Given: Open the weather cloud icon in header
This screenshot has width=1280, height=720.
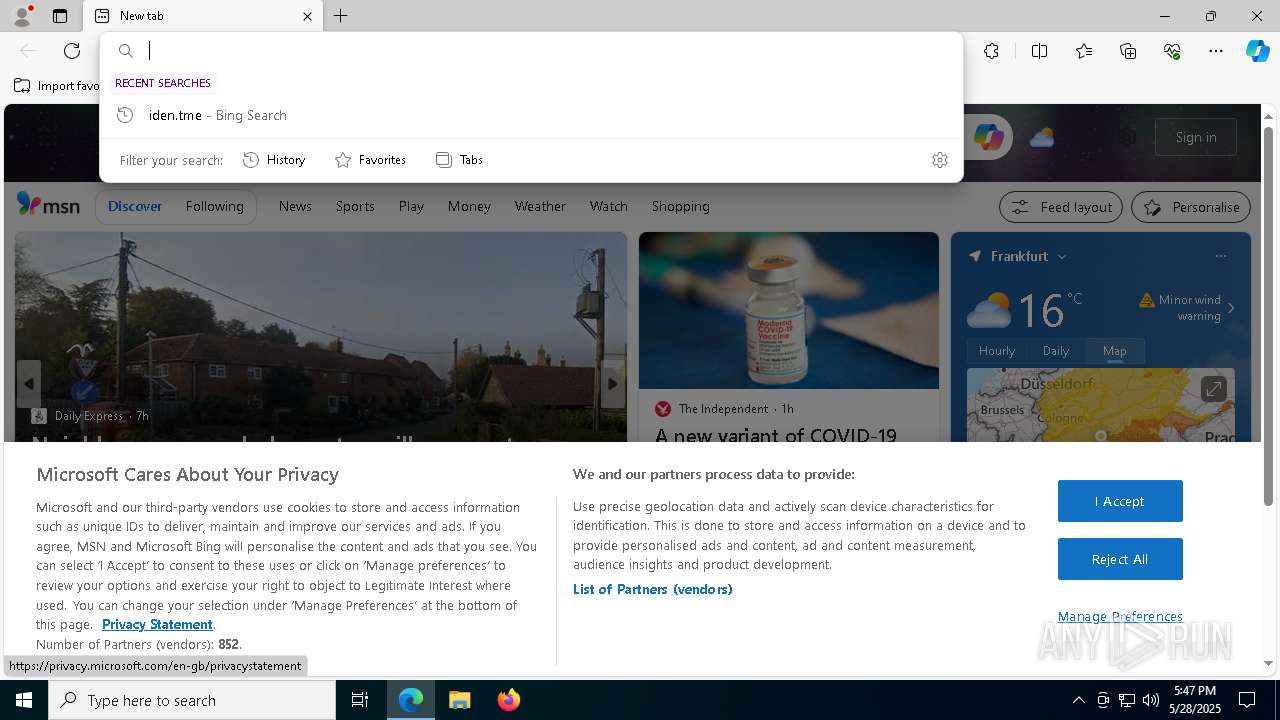Looking at the screenshot, I should click(1042, 137).
